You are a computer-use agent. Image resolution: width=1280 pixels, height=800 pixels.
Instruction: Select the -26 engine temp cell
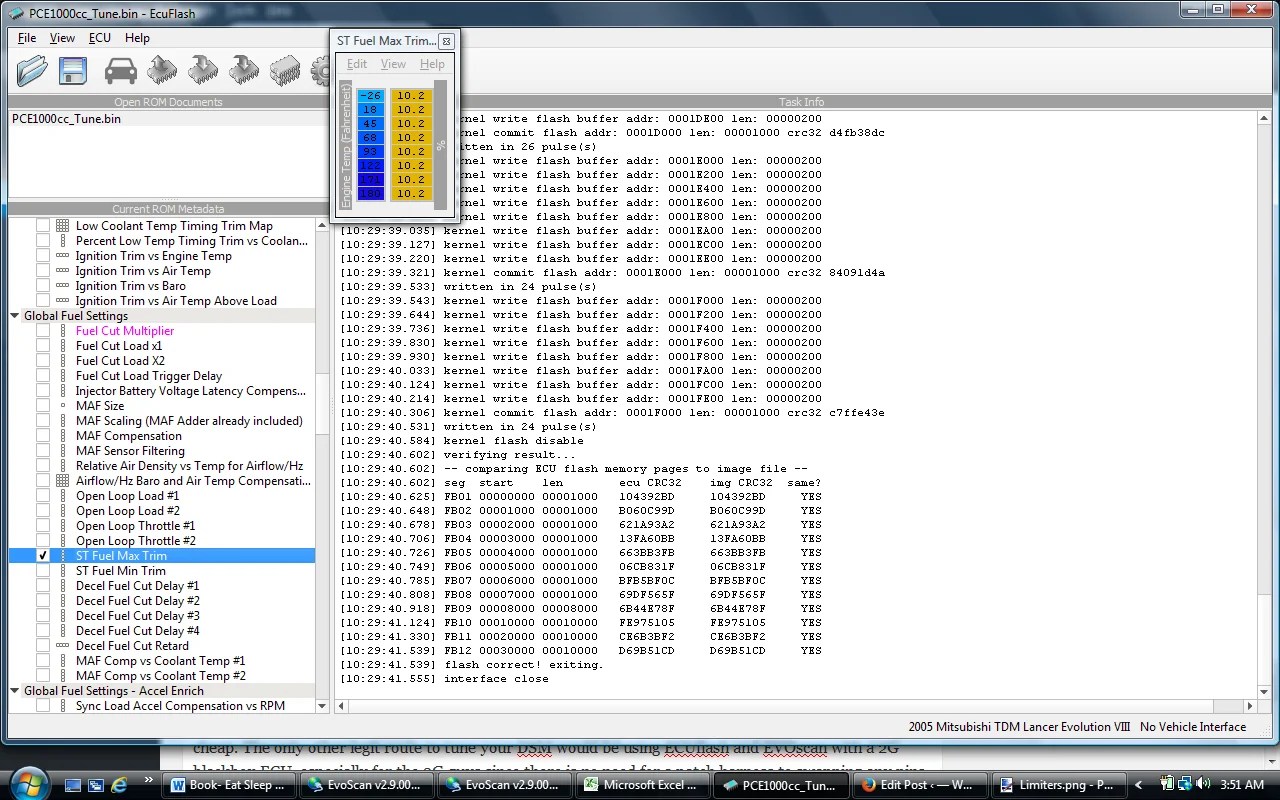point(370,96)
